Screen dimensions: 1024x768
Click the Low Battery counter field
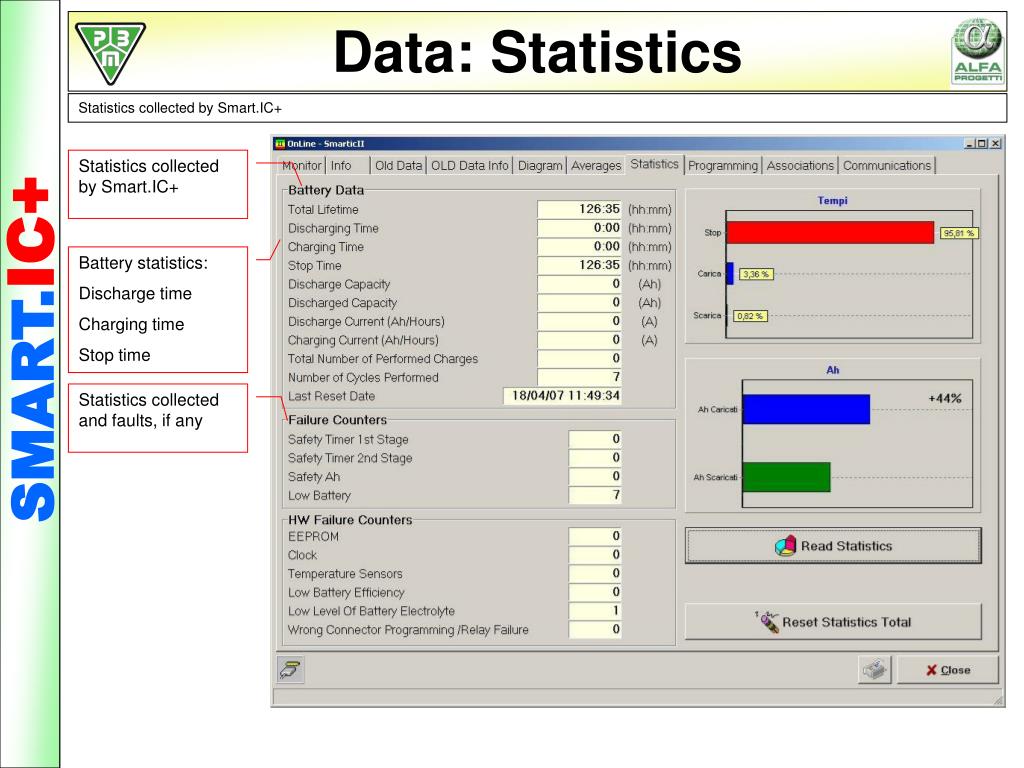click(x=595, y=495)
